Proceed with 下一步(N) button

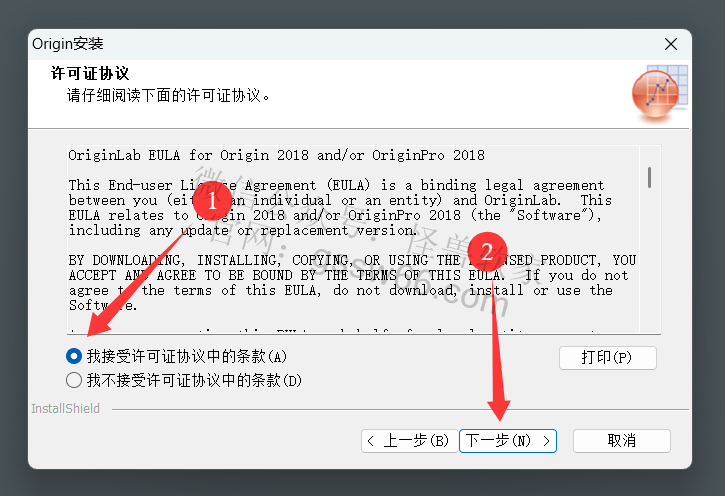508,441
